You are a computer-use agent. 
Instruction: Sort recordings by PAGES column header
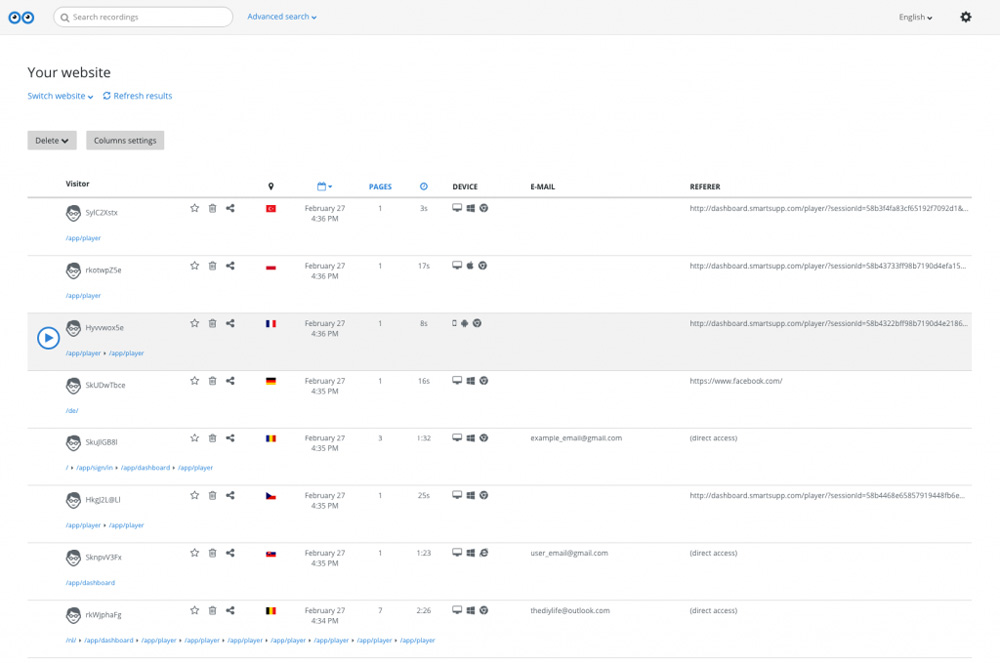point(380,187)
